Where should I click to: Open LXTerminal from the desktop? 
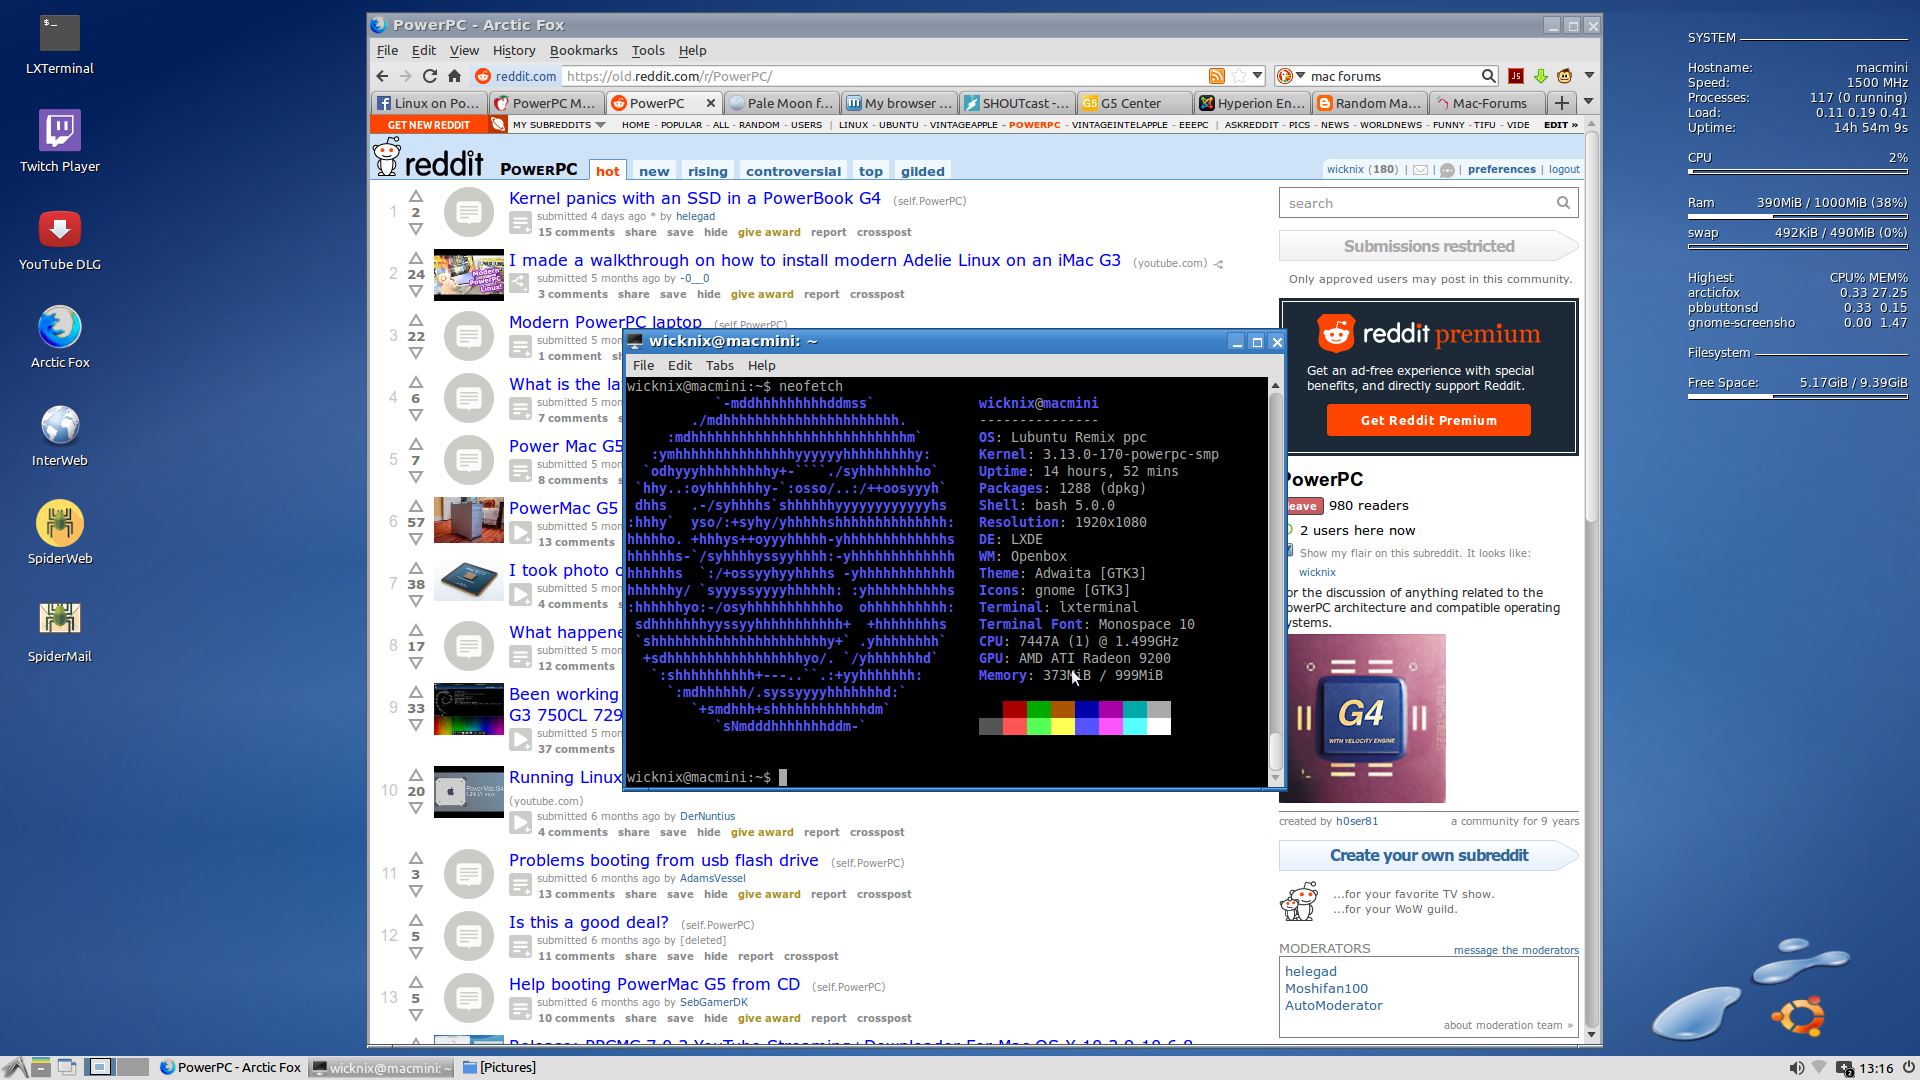coord(59,45)
